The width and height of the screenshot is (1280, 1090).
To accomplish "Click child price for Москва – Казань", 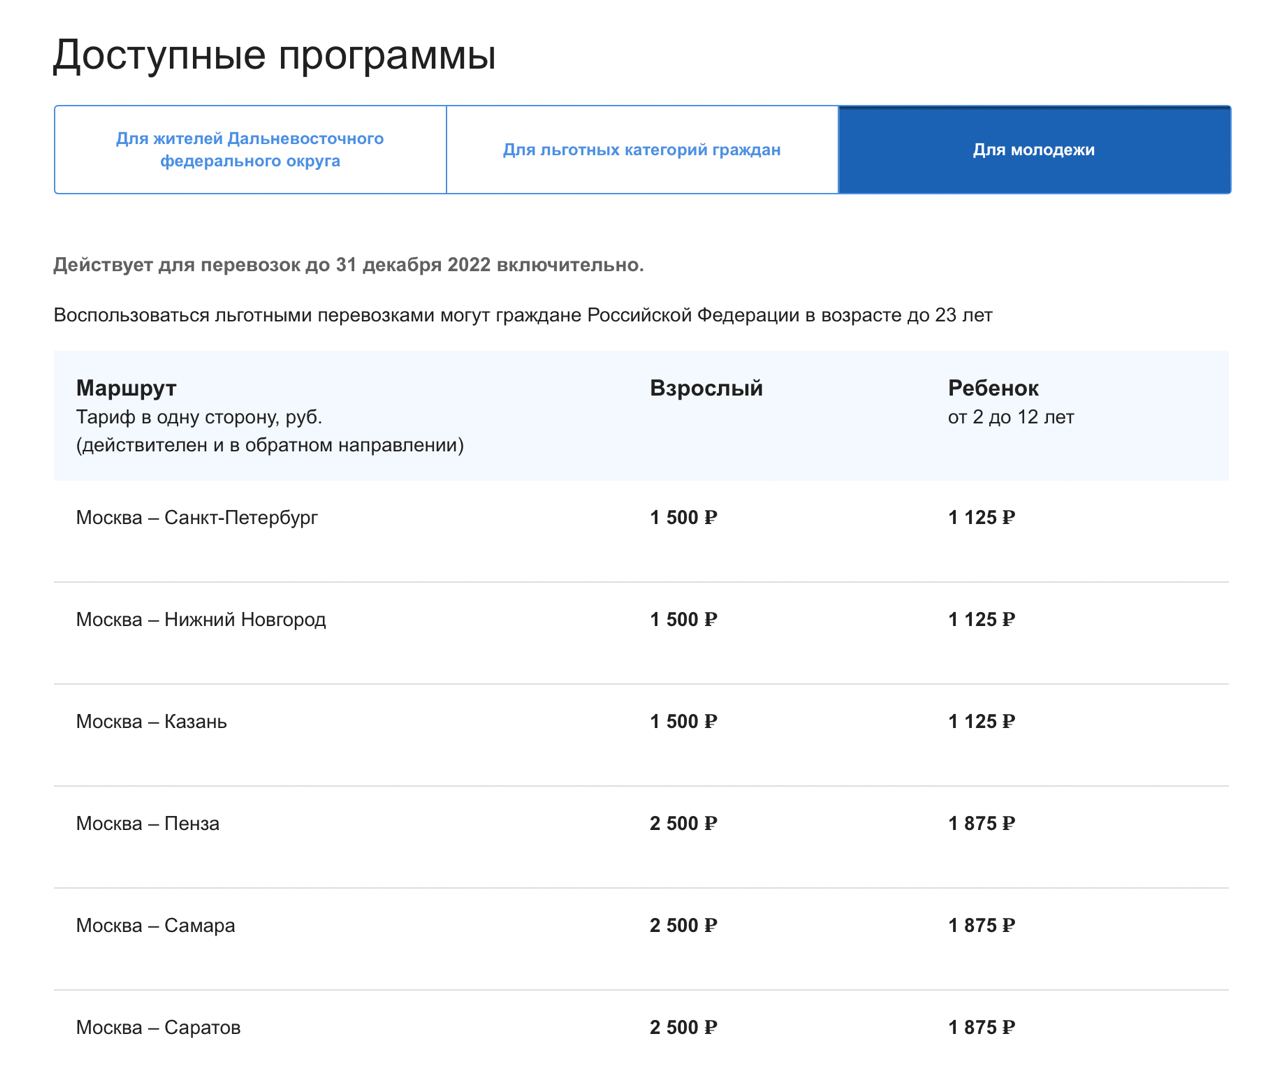I will click(x=981, y=722).
